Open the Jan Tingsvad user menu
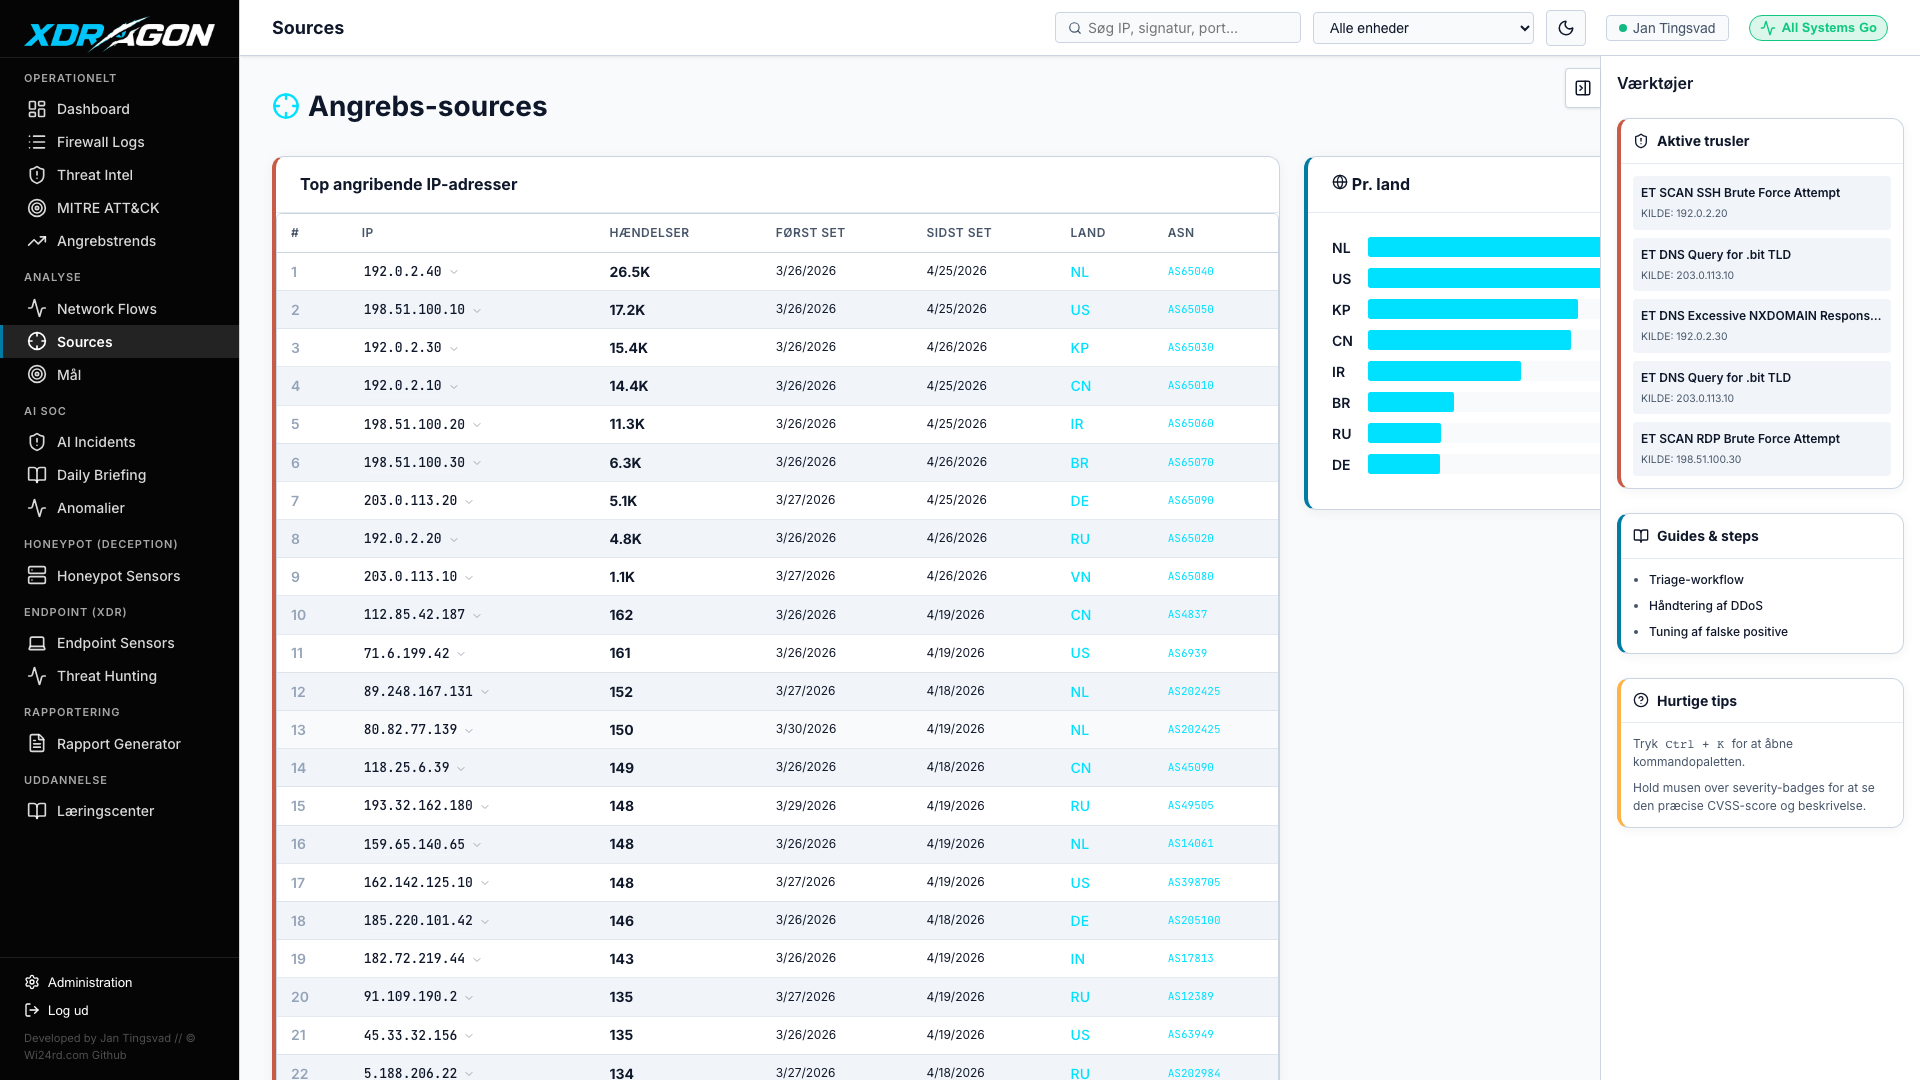The height and width of the screenshot is (1080, 1920). pyautogui.click(x=1667, y=28)
